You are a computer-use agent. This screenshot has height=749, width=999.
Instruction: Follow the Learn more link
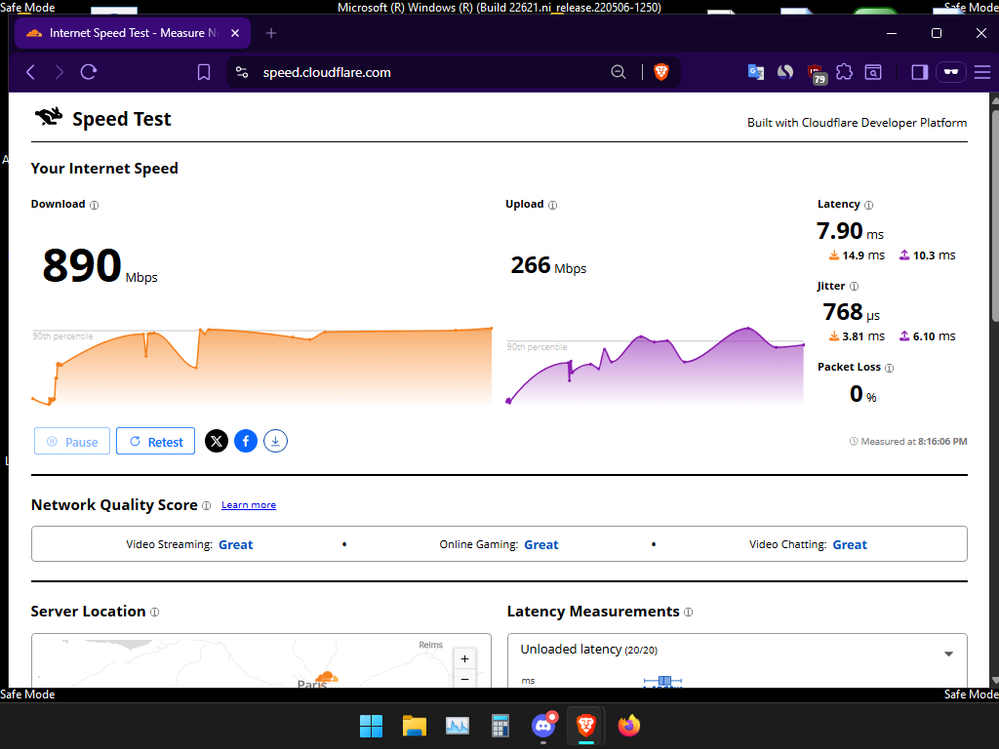click(248, 505)
